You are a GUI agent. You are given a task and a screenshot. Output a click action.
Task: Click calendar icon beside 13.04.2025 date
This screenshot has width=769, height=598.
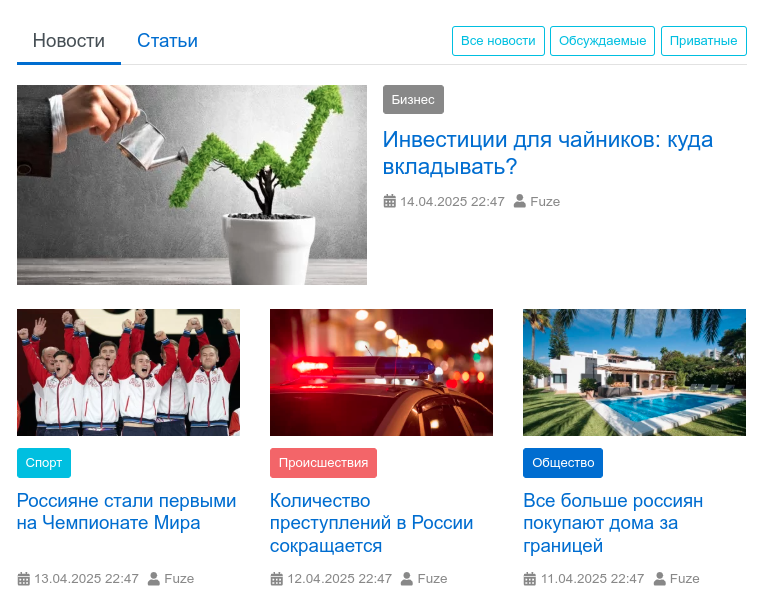tap(24, 579)
